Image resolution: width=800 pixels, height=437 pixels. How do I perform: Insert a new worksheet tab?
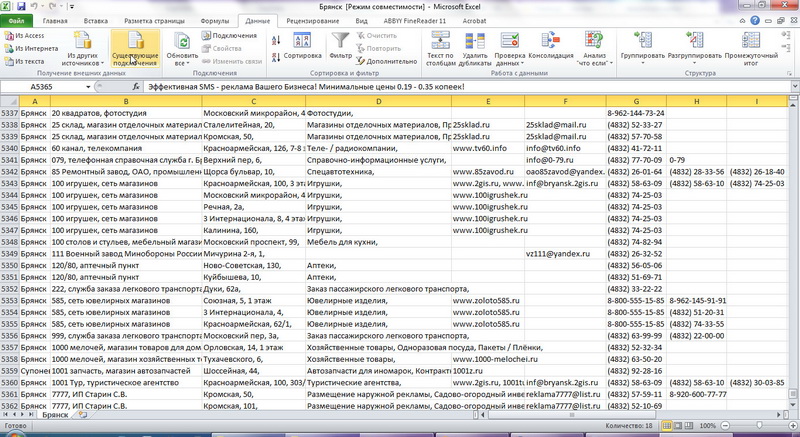(x=82, y=415)
